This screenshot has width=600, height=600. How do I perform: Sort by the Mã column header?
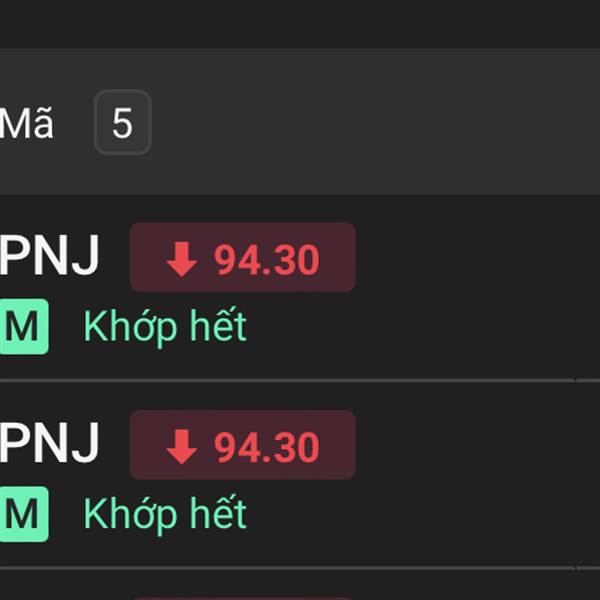26,123
